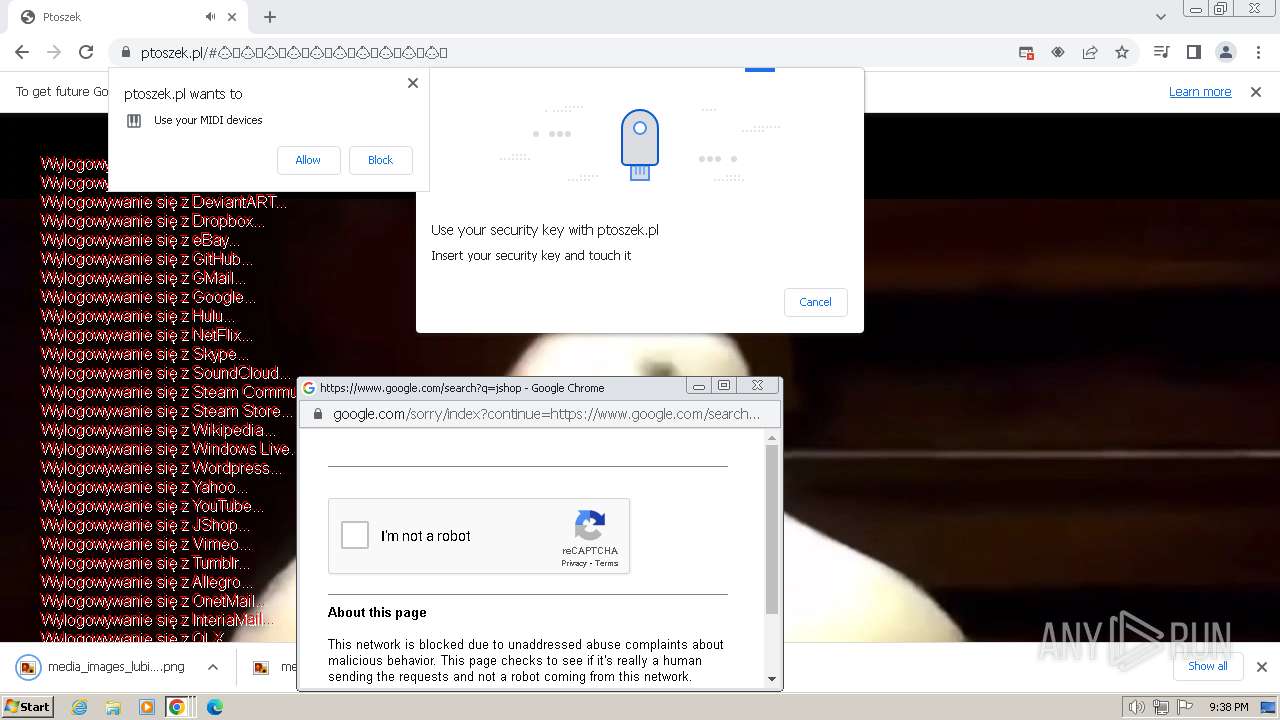The image size is (1280, 720).
Task: Launch Microsoft Edge from the taskbar
Action: click(214, 707)
